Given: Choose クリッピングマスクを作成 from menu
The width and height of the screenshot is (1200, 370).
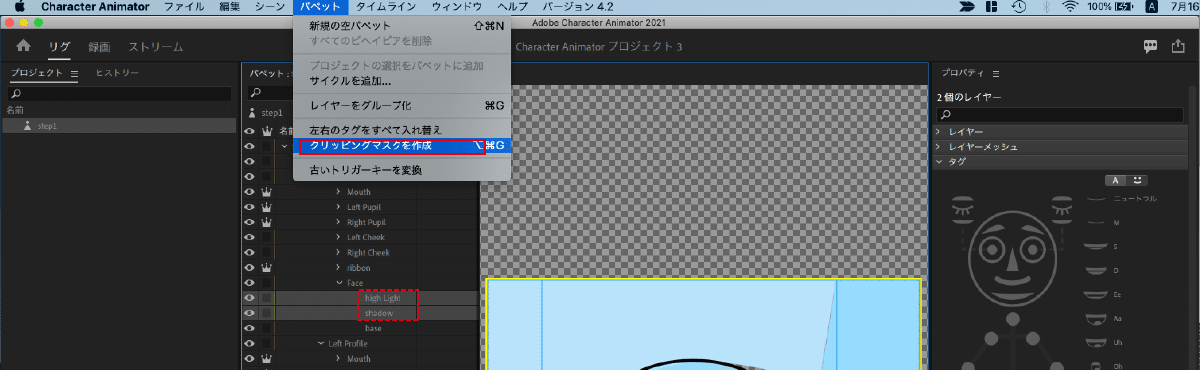Looking at the screenshot, I should pyautogui.click(x=402, y=146).
